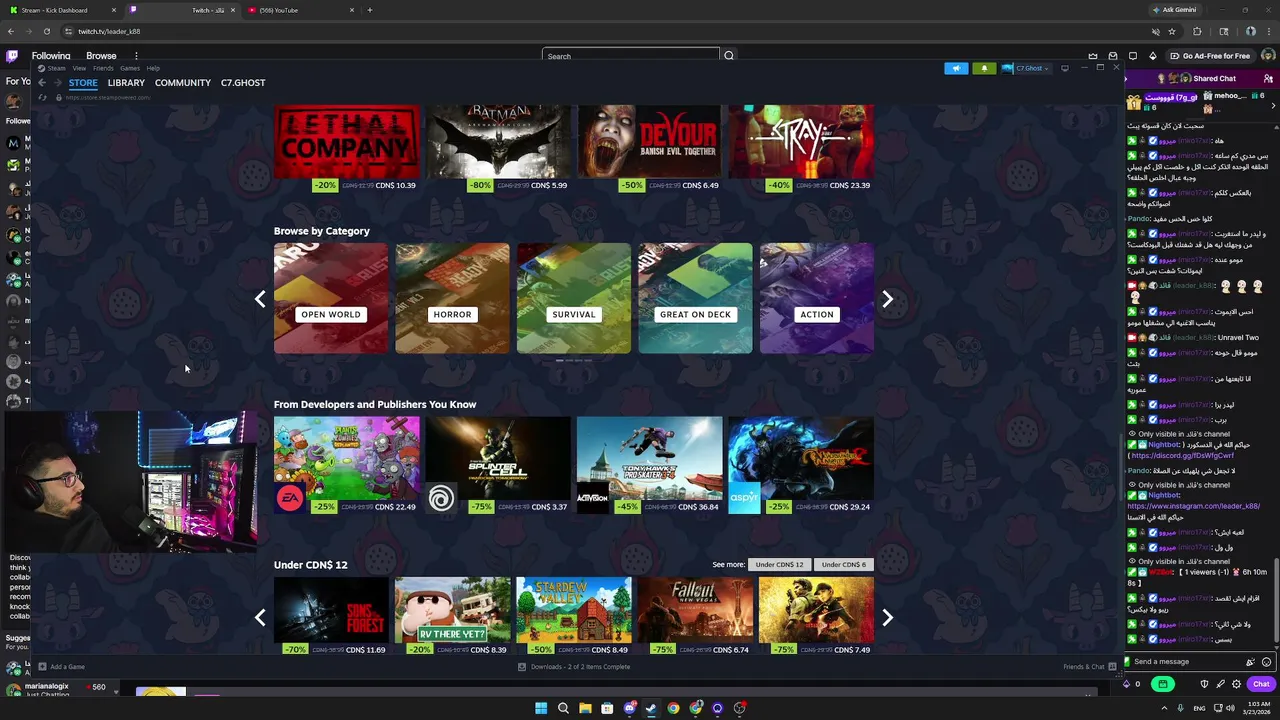Click Steam's forward navigation arrow

57,83
